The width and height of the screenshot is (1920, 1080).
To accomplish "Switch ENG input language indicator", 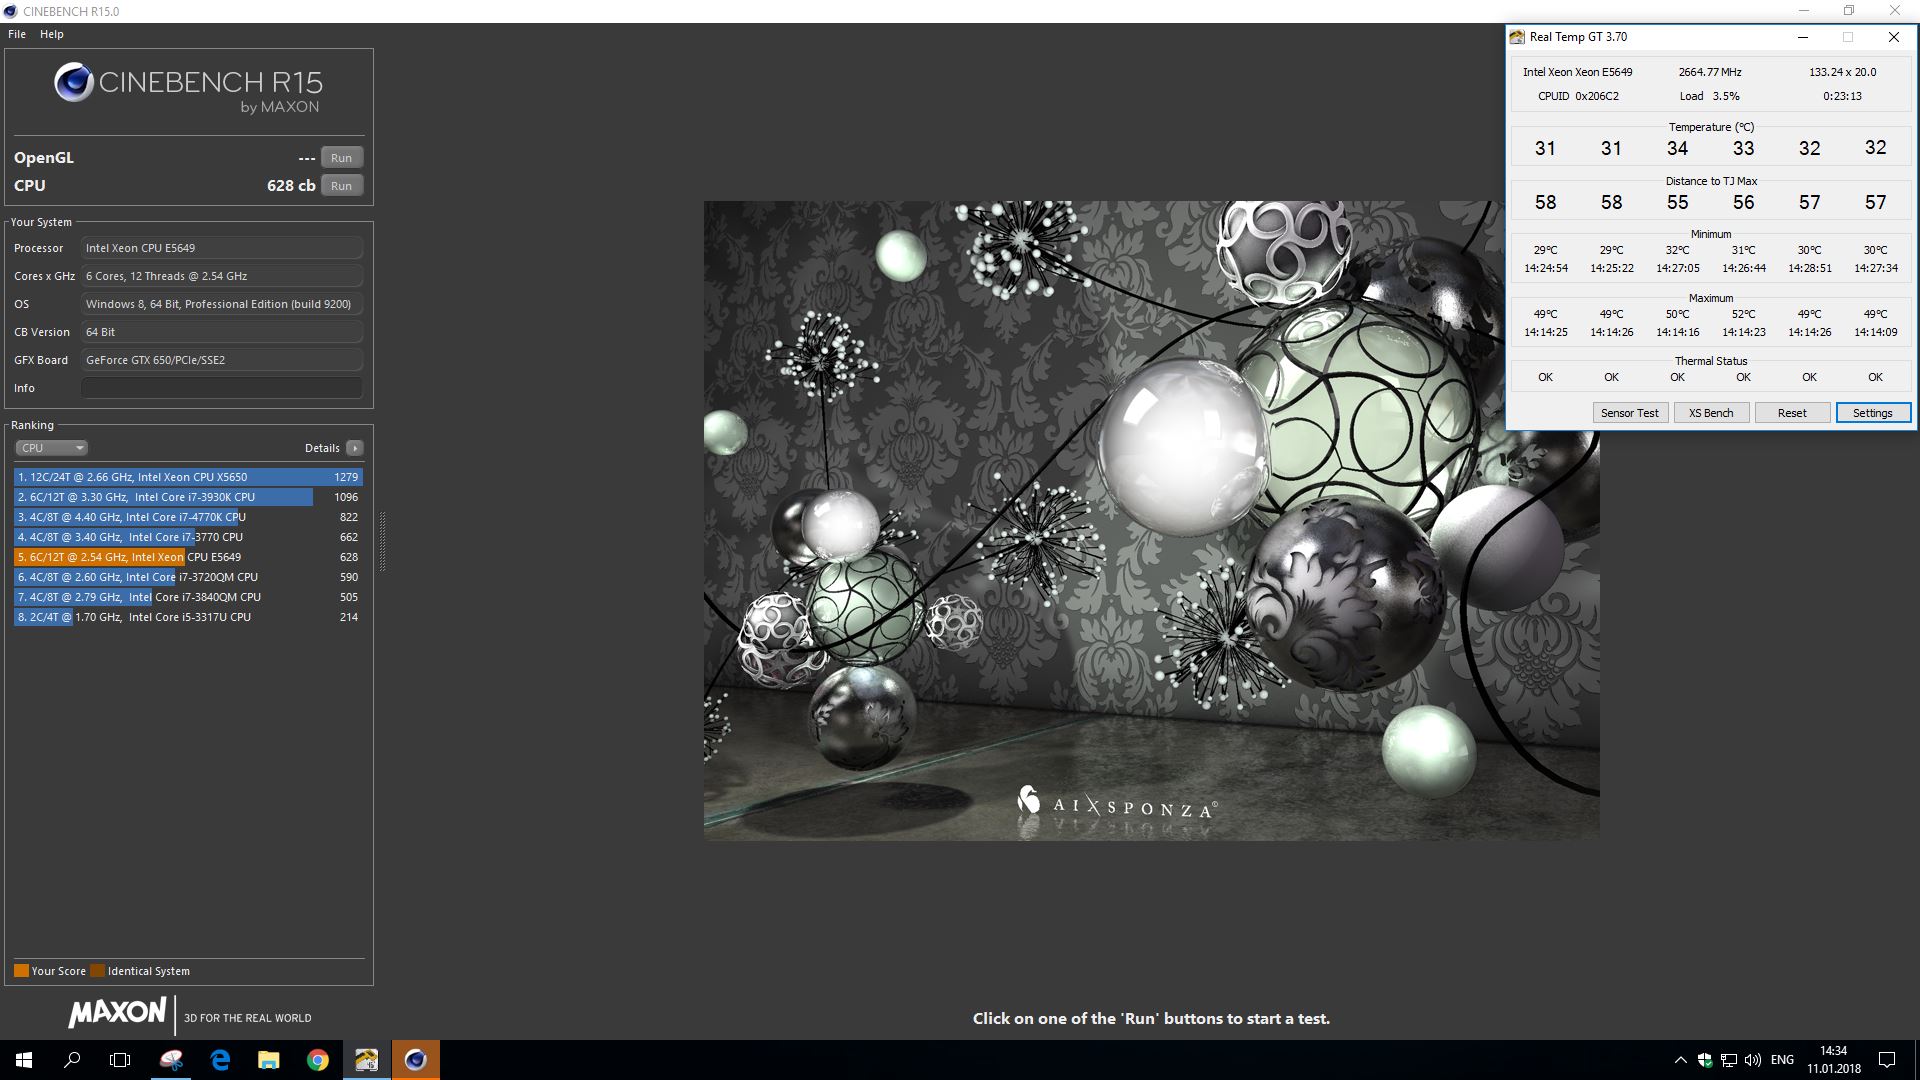I will (x=1782, y=1060).
